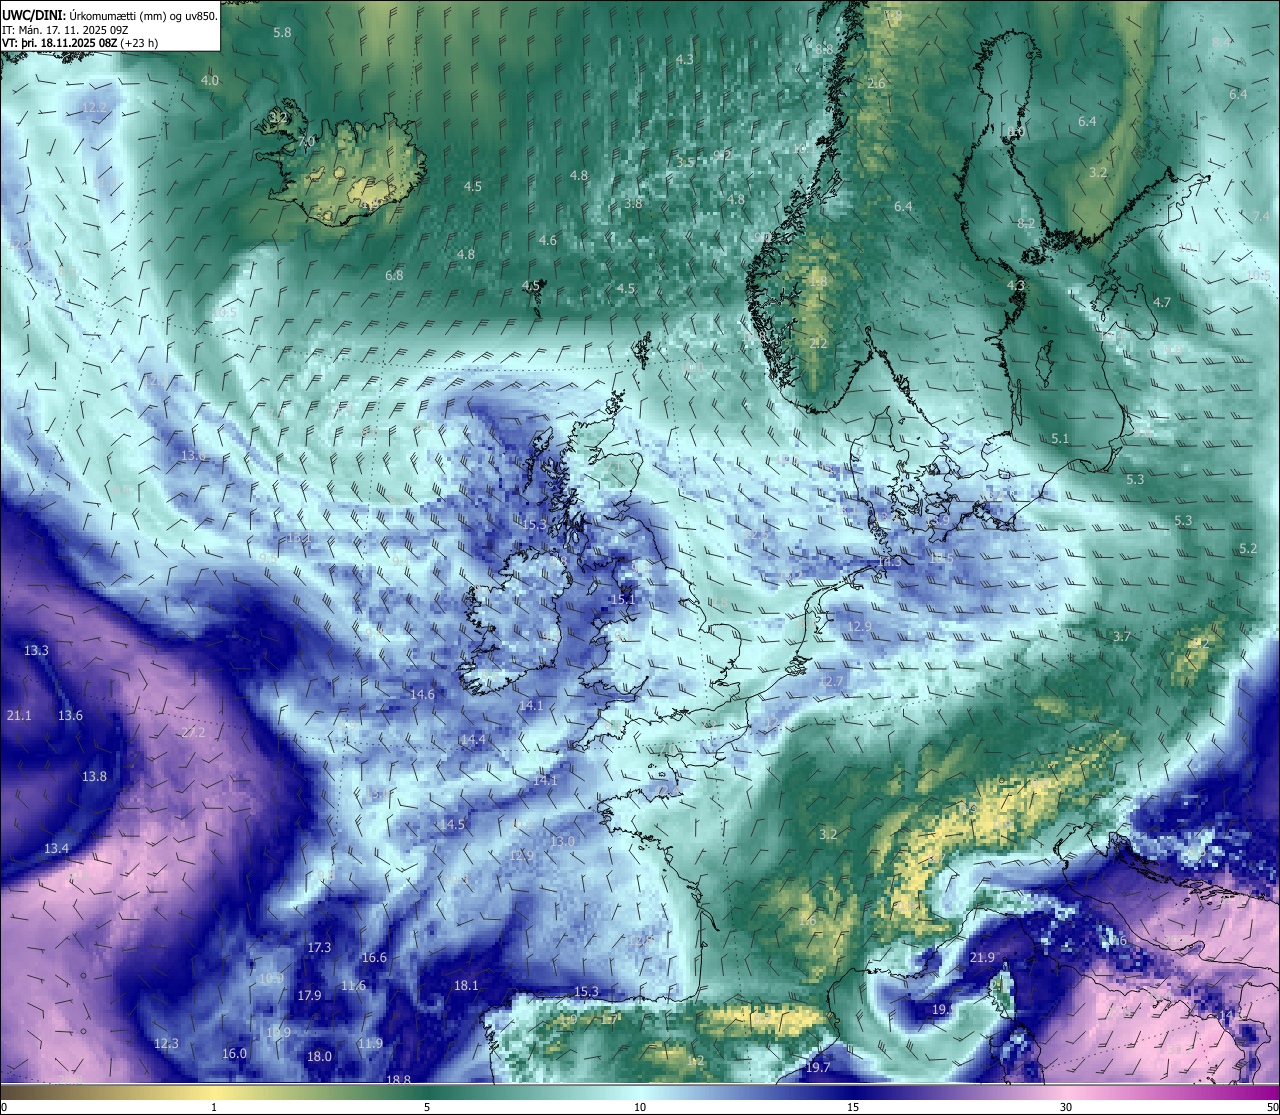This screenshot has height=1115, width=1280.
Task: Click the 18.0 value label
Action: [x=319, y=1056]
